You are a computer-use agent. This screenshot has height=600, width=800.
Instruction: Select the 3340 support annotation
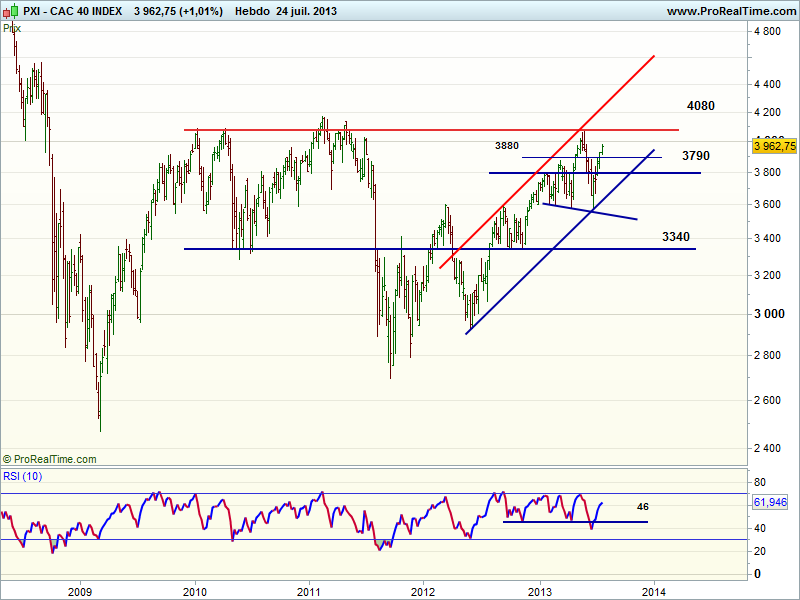click(x=676, y=236)
